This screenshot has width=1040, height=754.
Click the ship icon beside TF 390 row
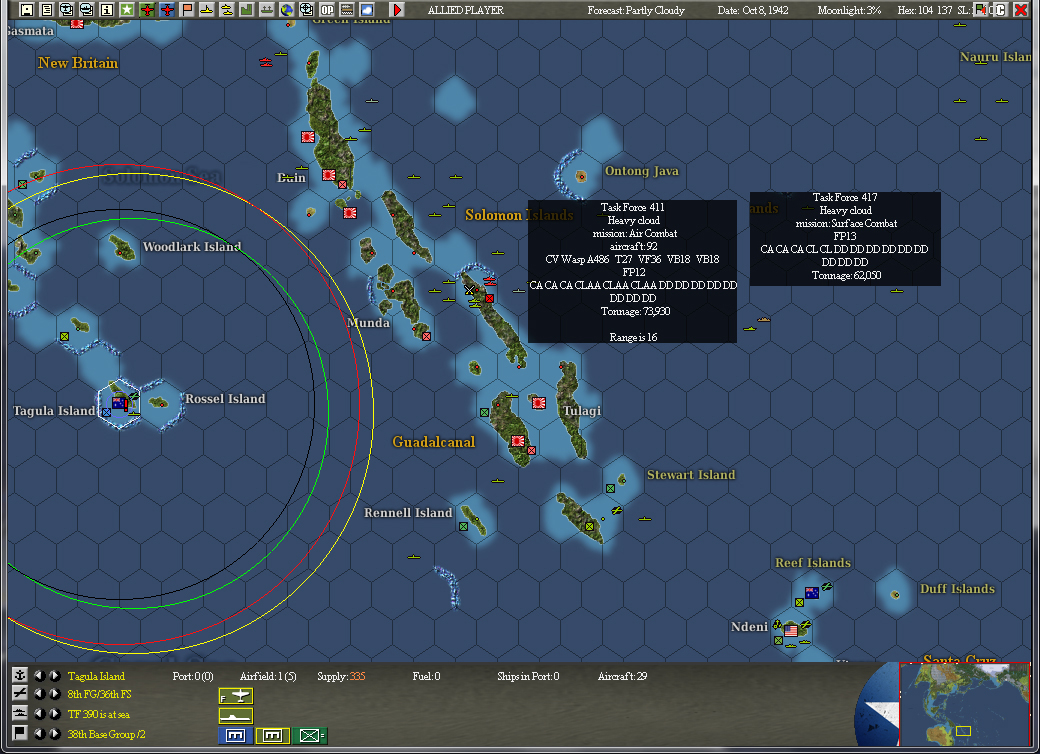point(20,714)
